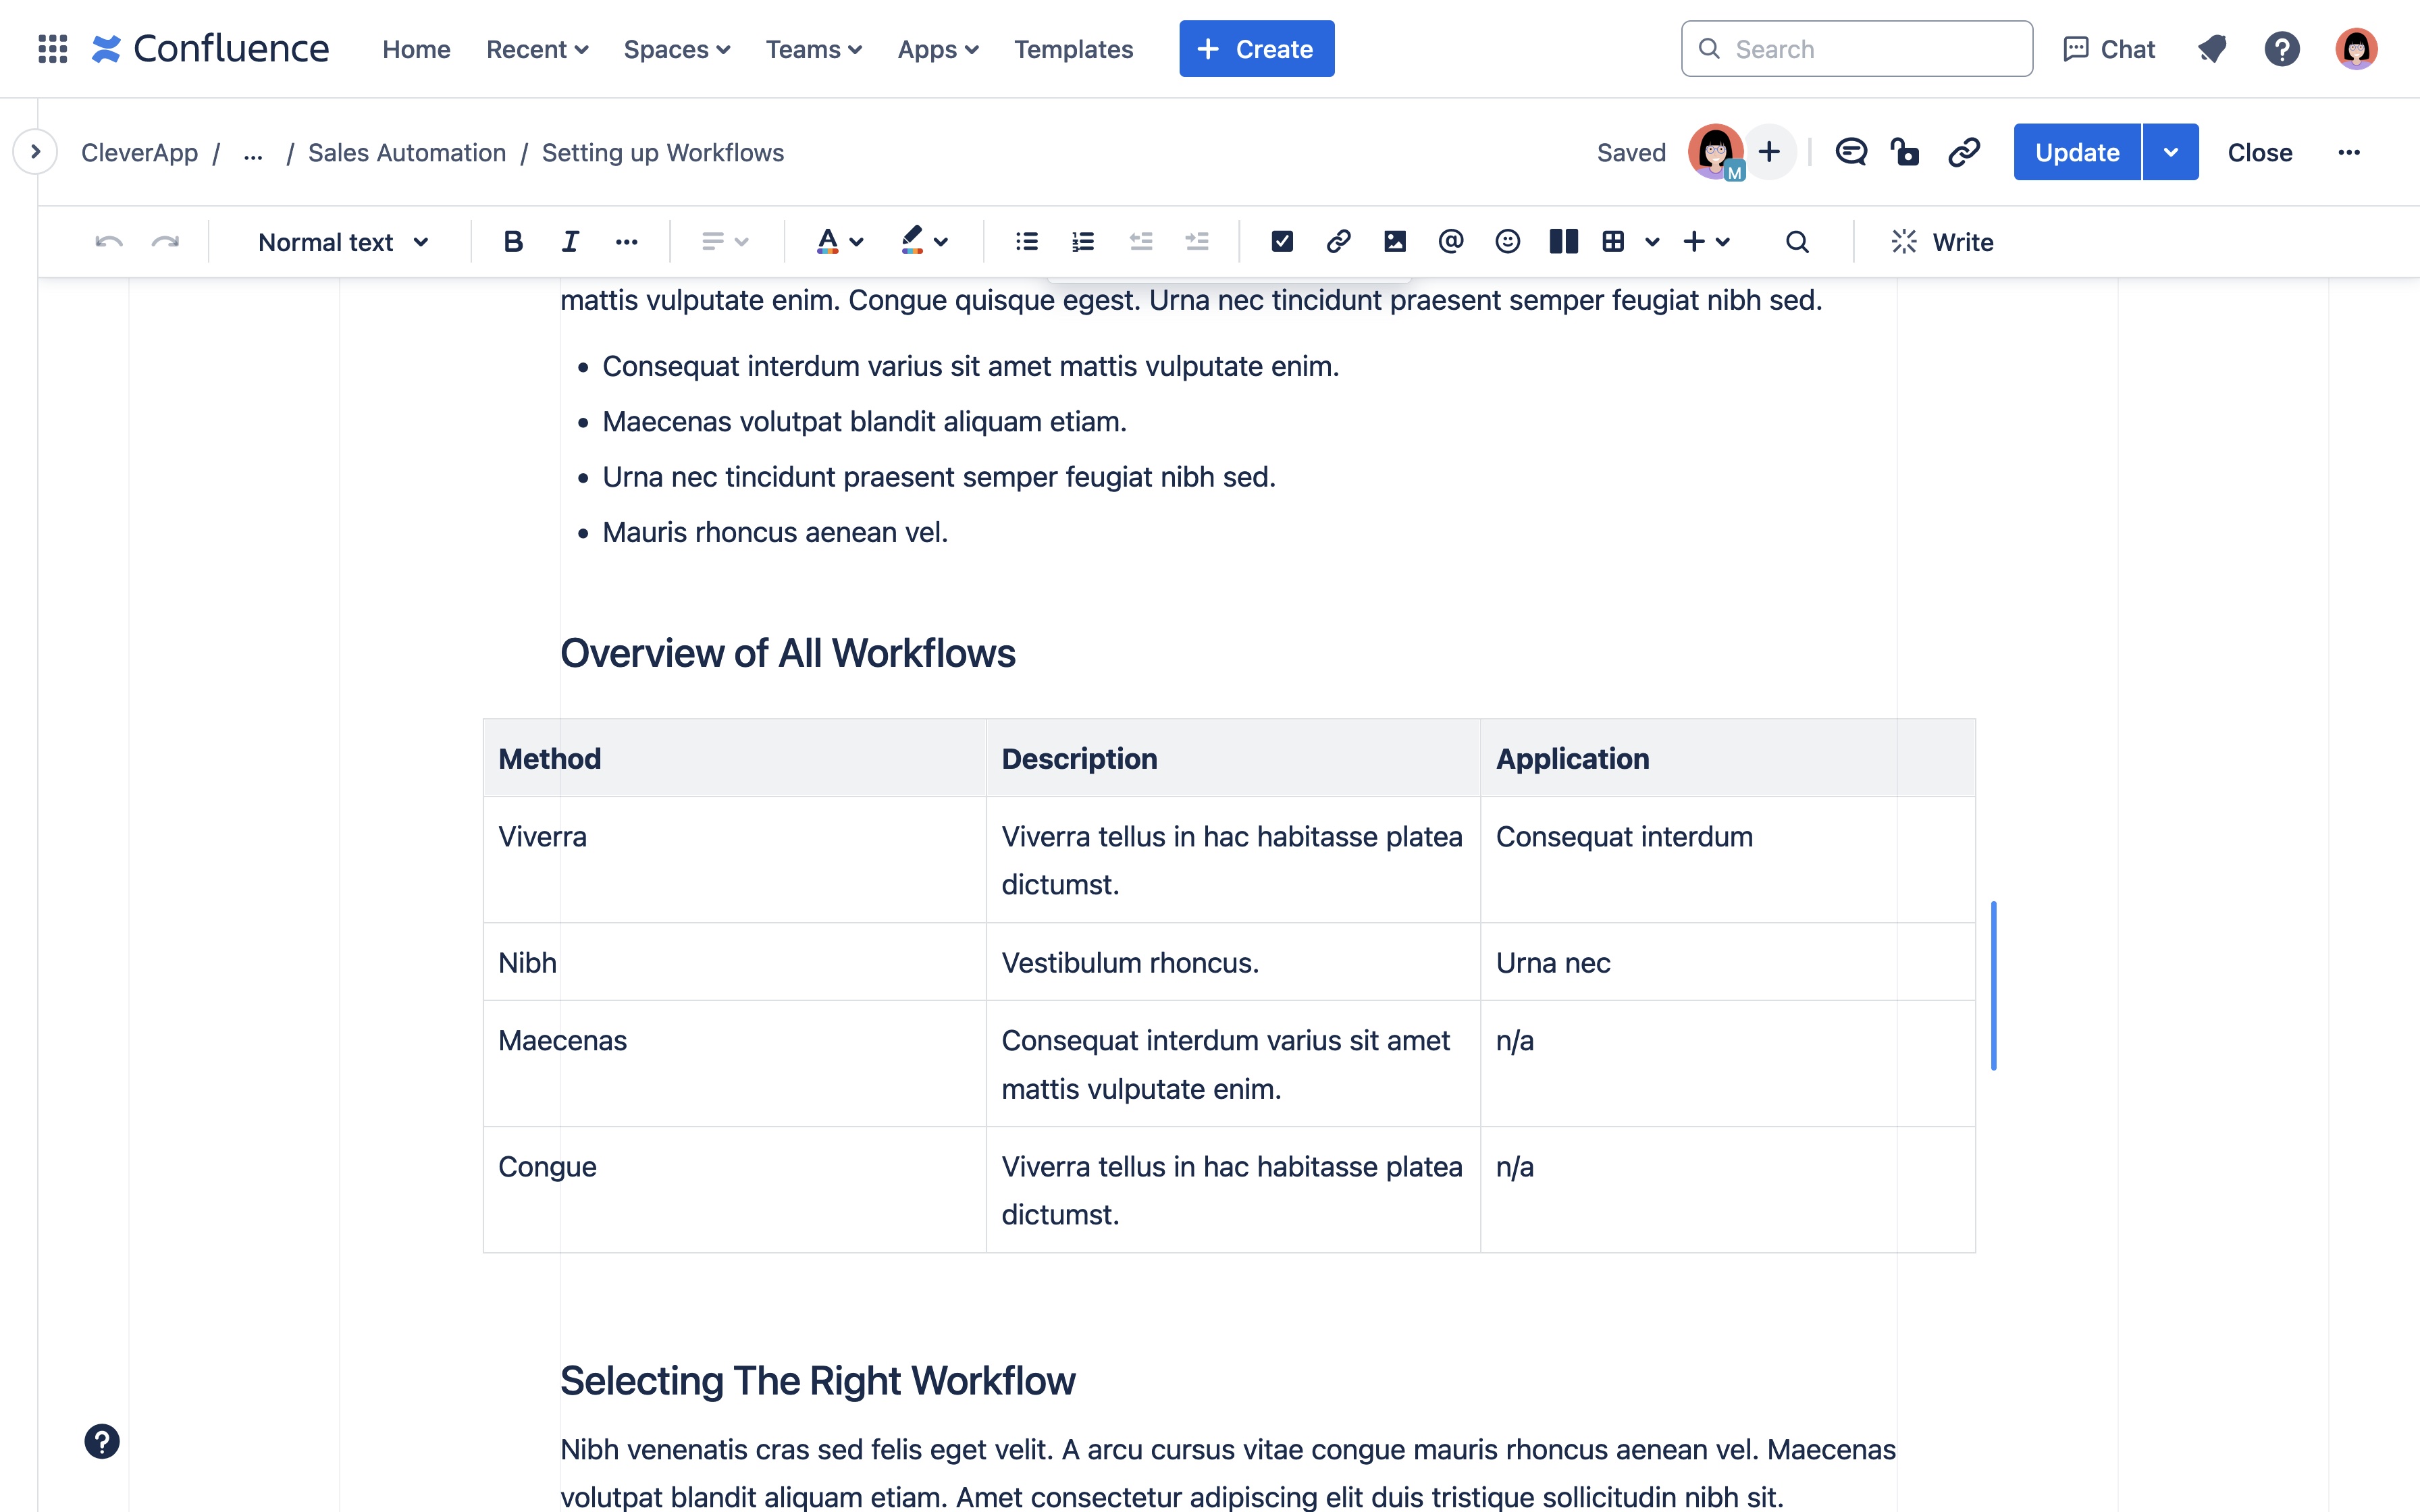Click into the Search field

point(1857,49)
